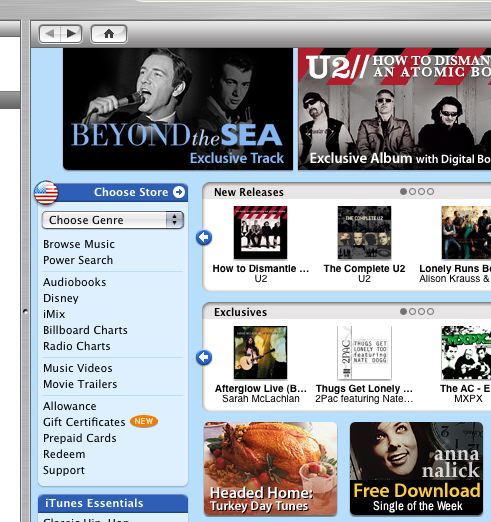Open The Complete U2 album cover
491x522 pixels.
pos(364,232)
